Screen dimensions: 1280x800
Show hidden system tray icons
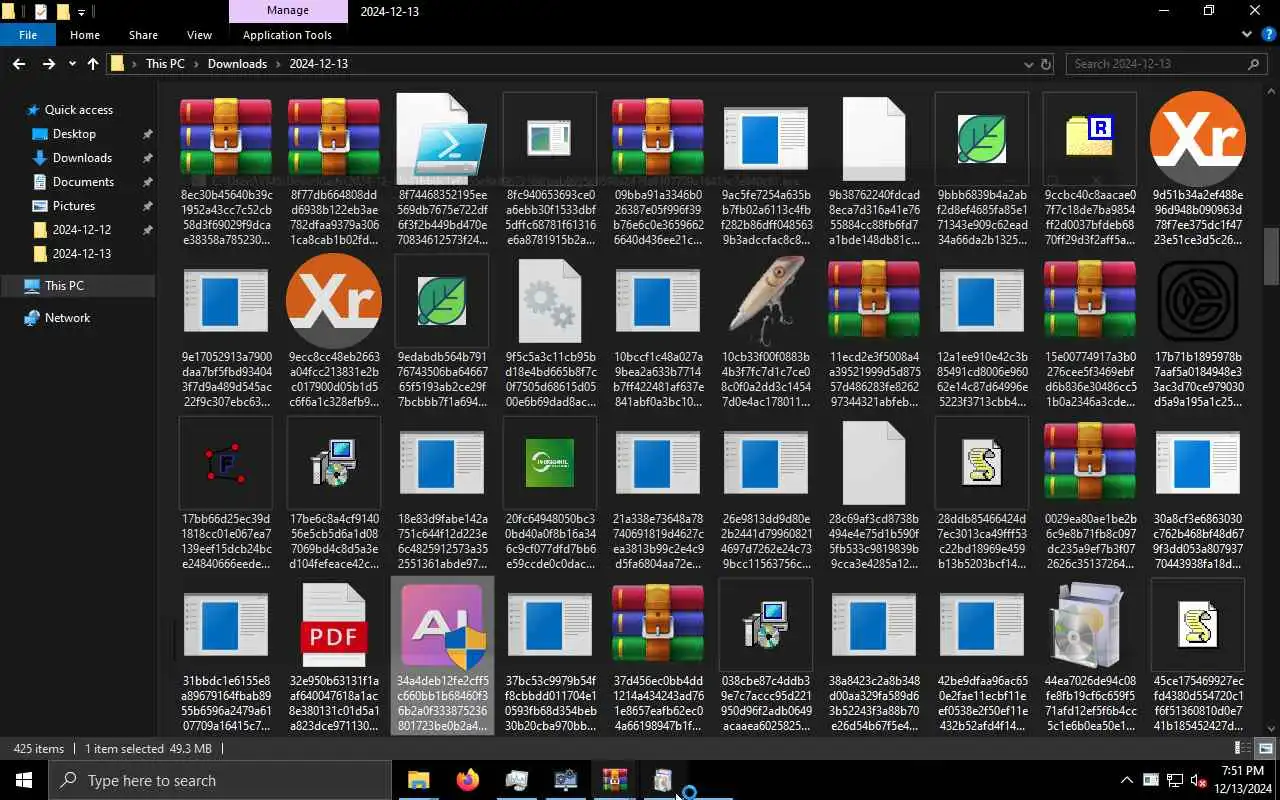(1127, 780)
